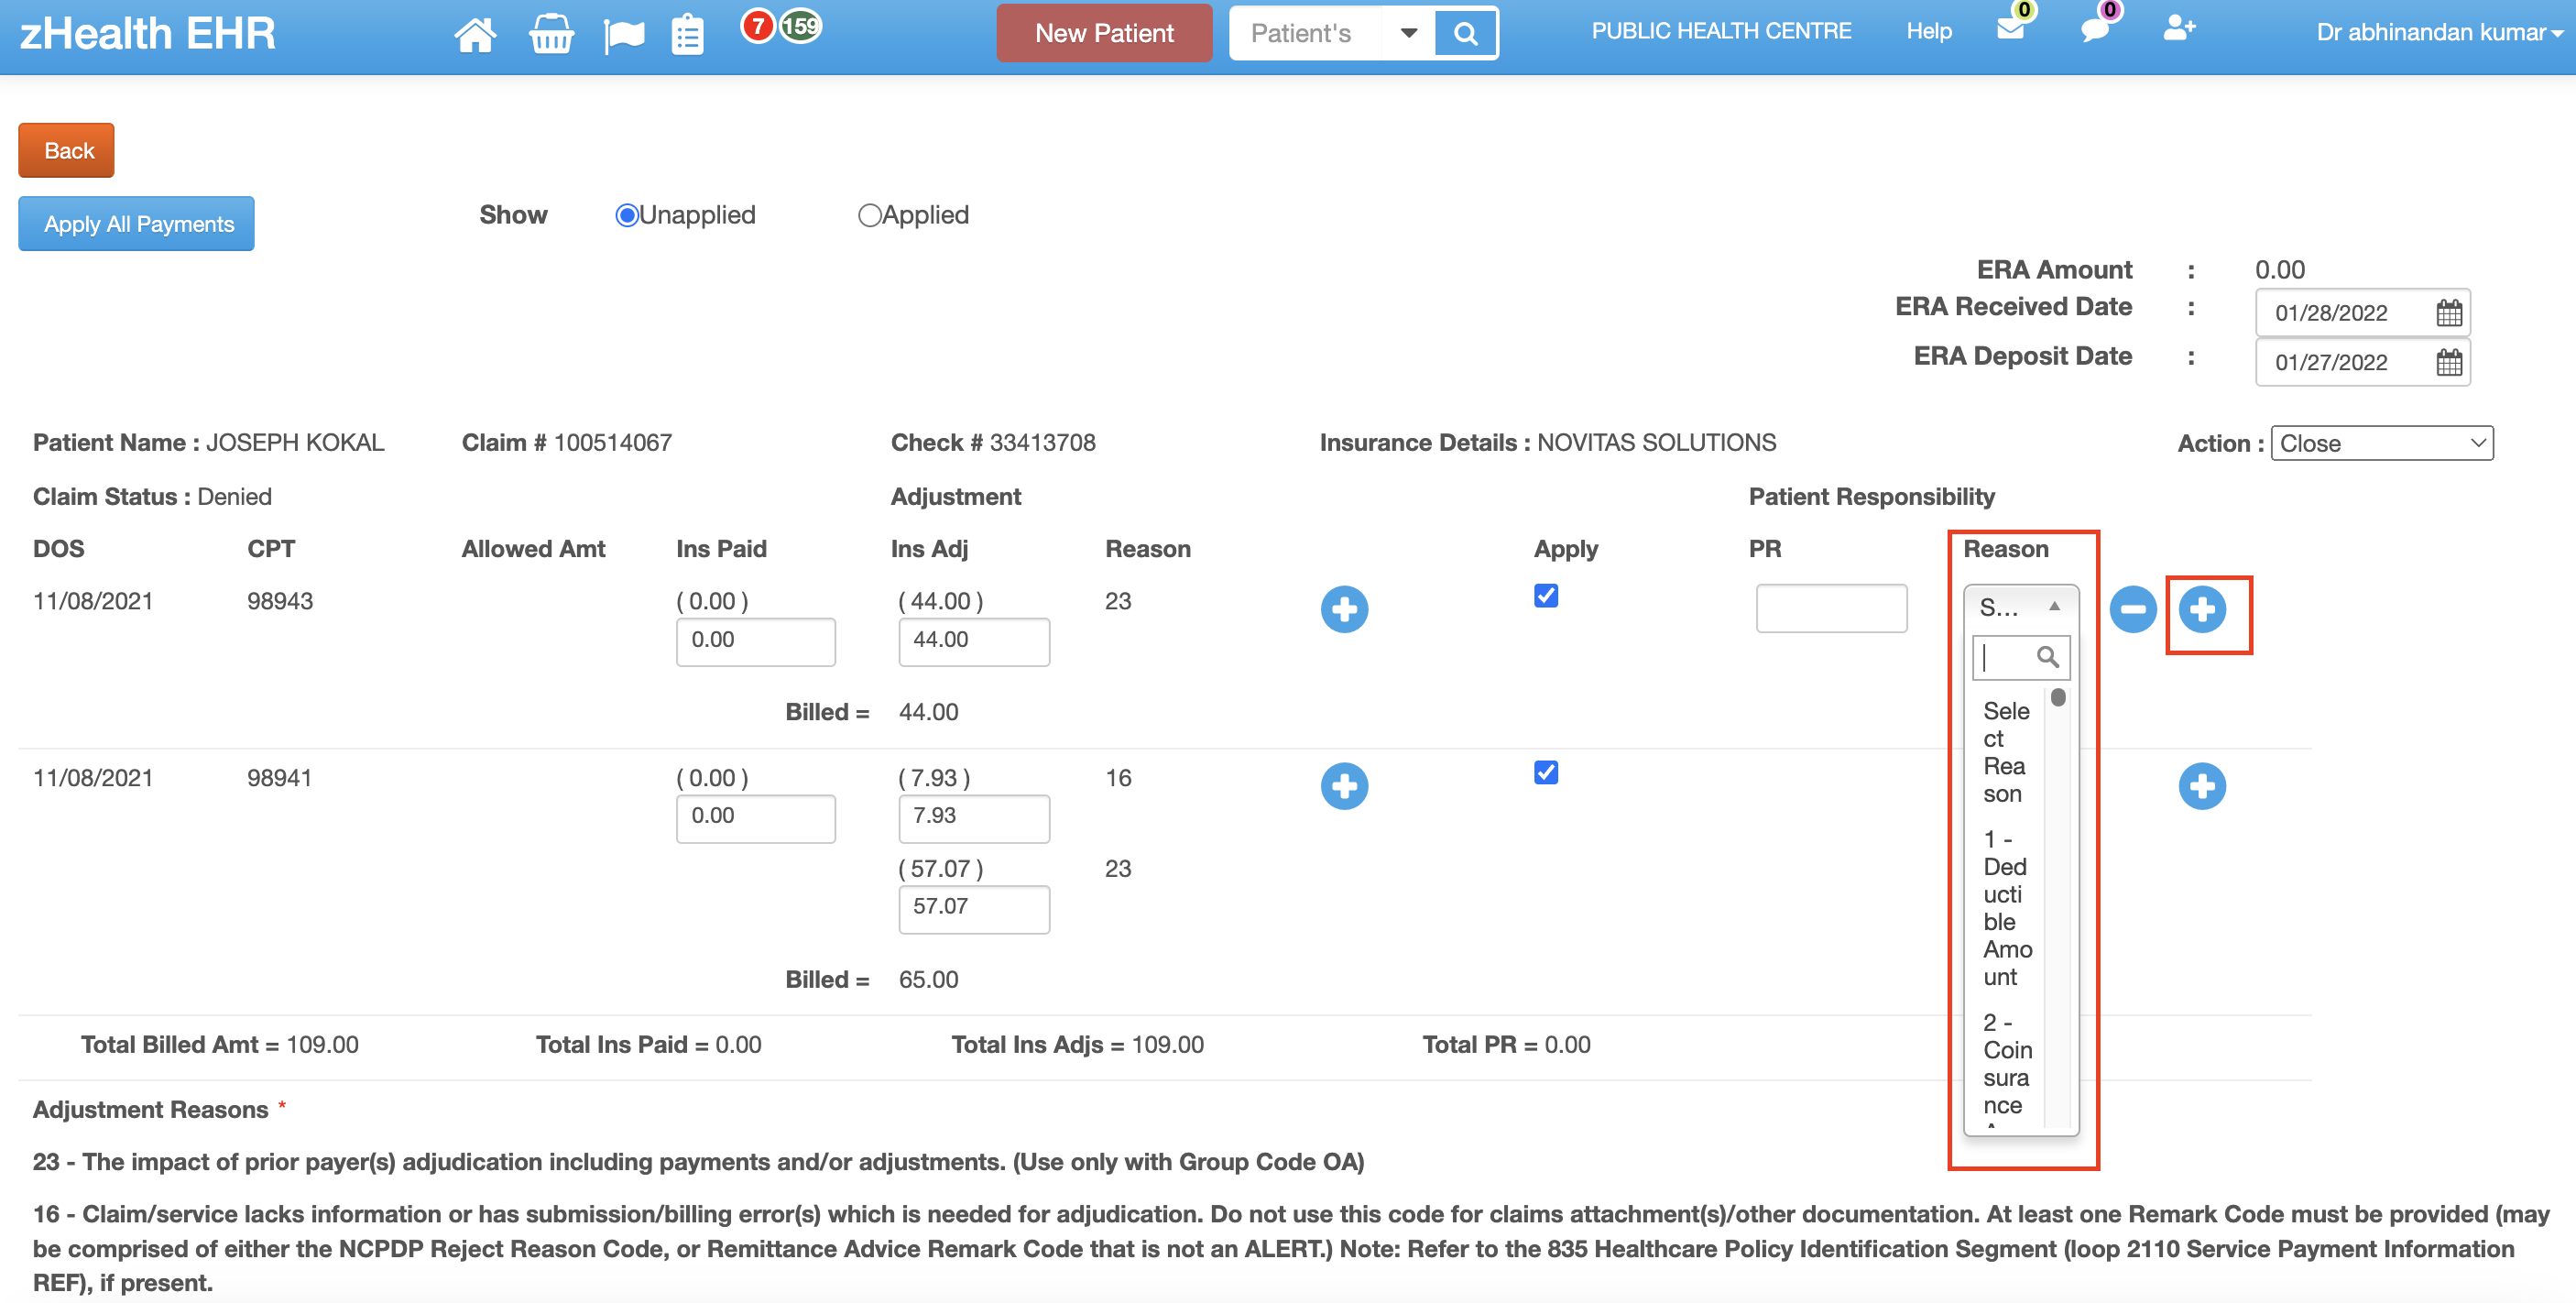Click Ins Adj 44.00 input field
The height and width of the screenshot is (1303, 2576).
[x=974, y=641]
